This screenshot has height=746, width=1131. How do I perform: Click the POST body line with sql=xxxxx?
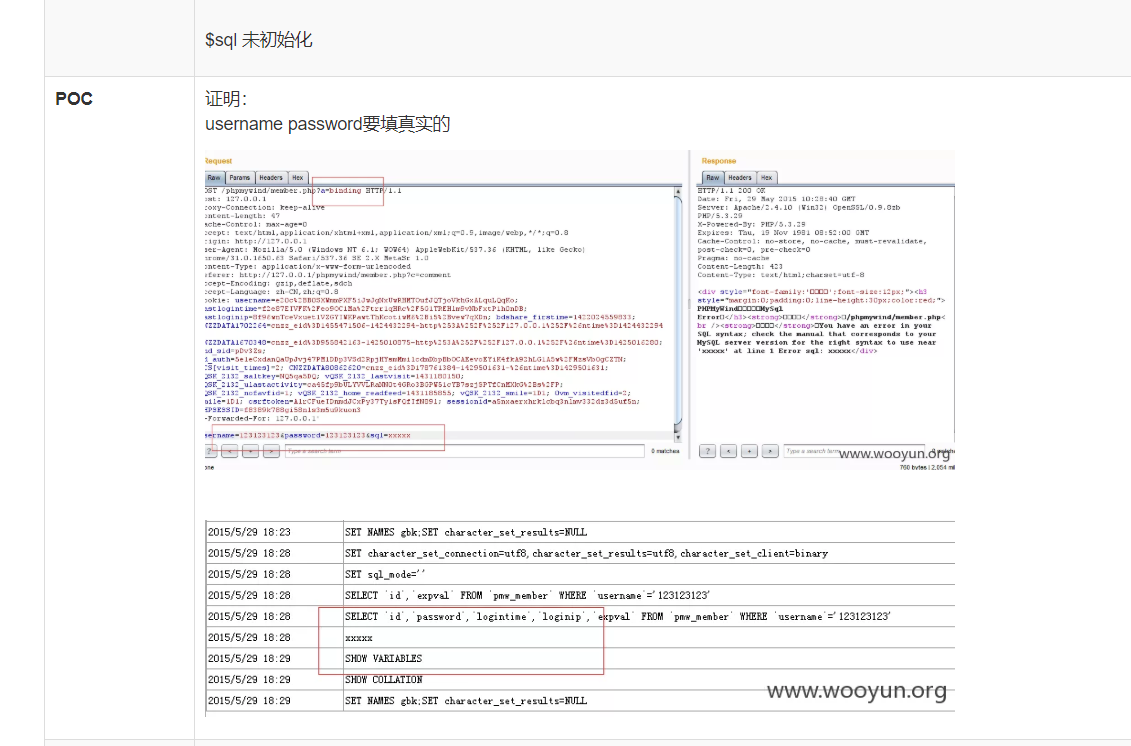pyautogui.click(x=310, y=436)
